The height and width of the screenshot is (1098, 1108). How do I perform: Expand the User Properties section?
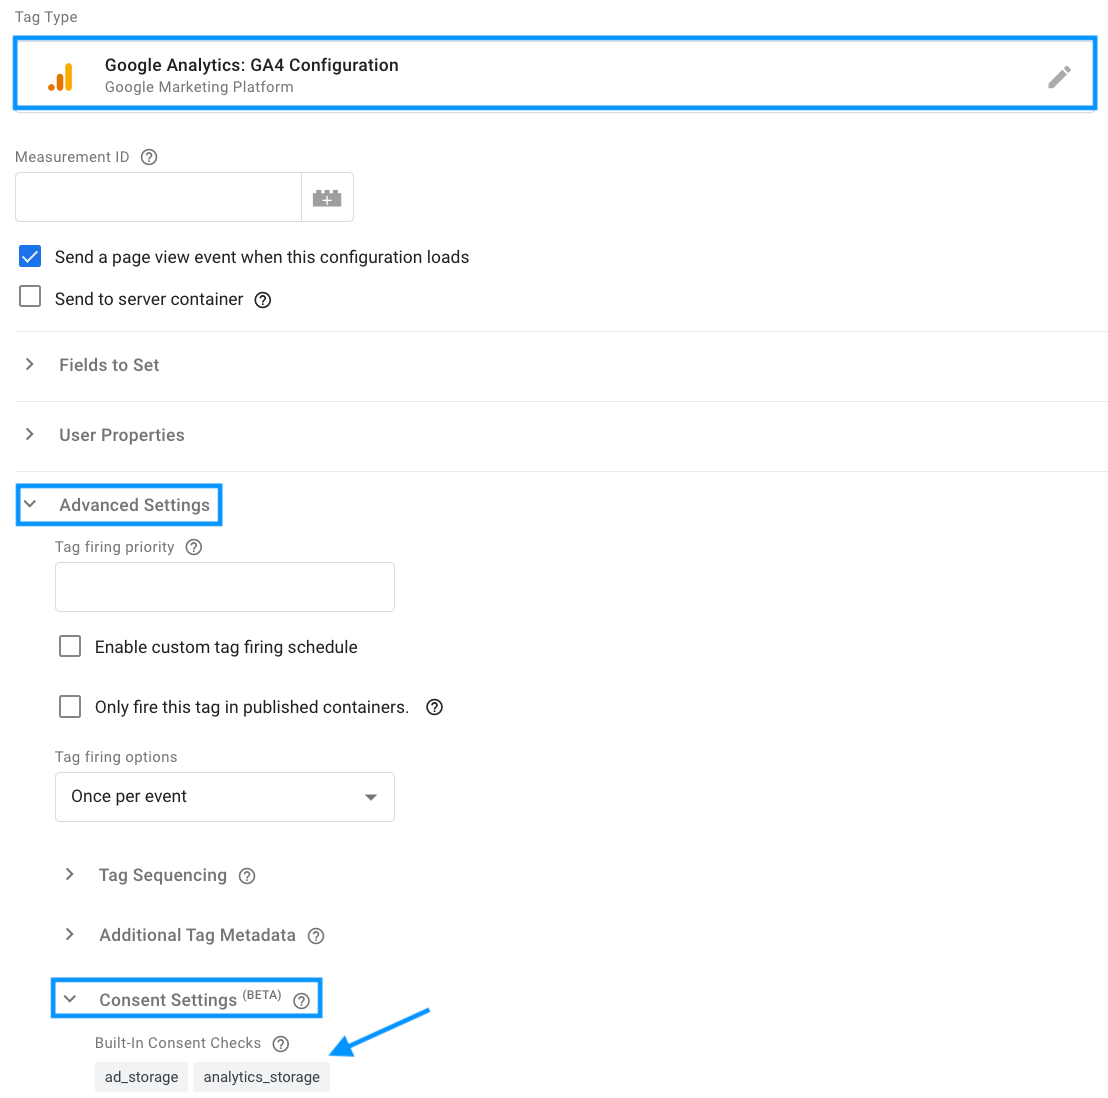(121, 435)
